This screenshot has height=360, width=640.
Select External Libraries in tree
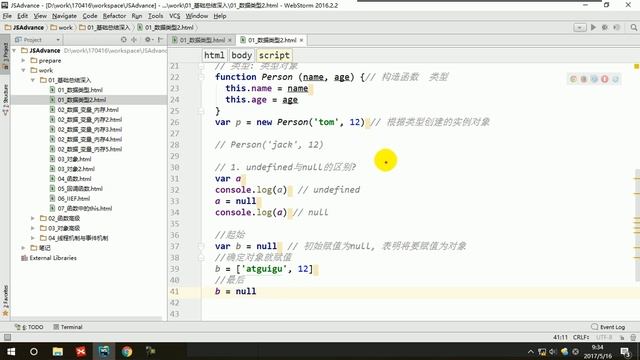pyautogui.click(x=49, y=258)
